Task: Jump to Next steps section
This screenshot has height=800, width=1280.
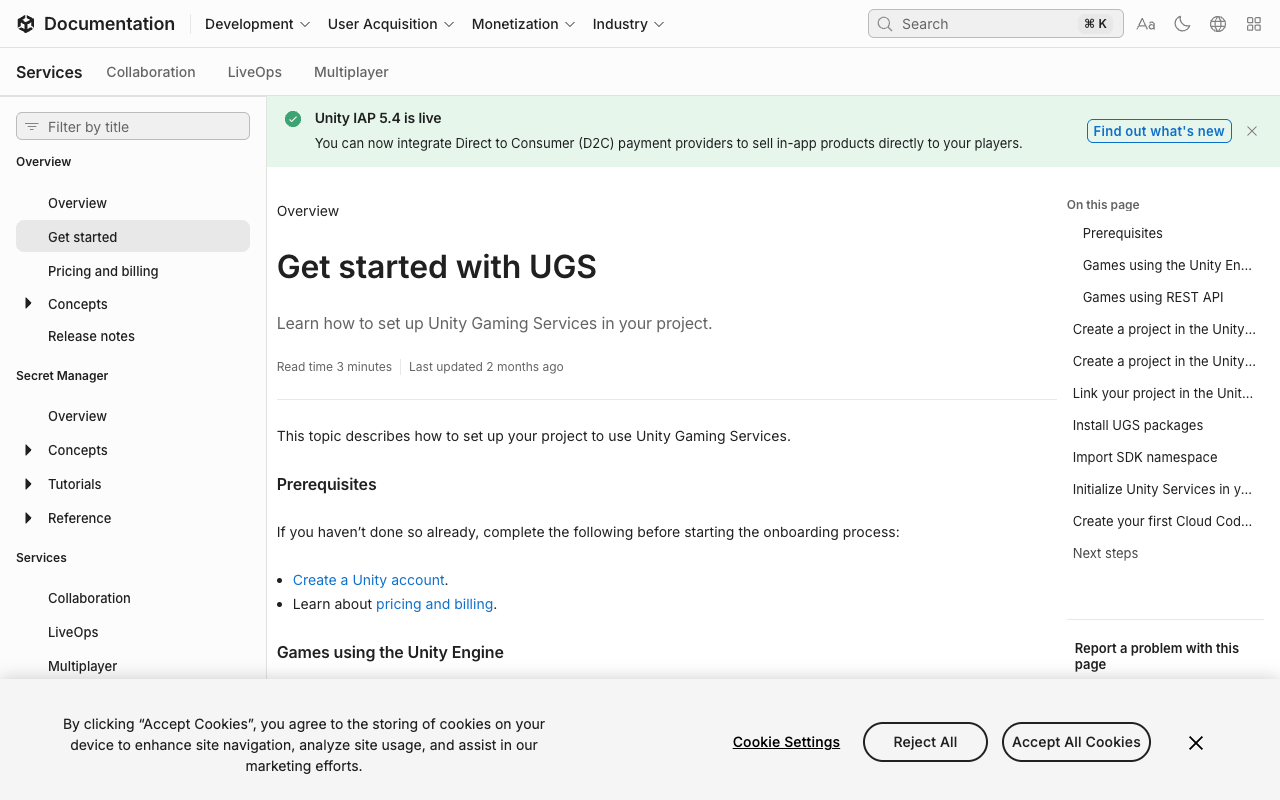Action: [x=1105, y=553]
